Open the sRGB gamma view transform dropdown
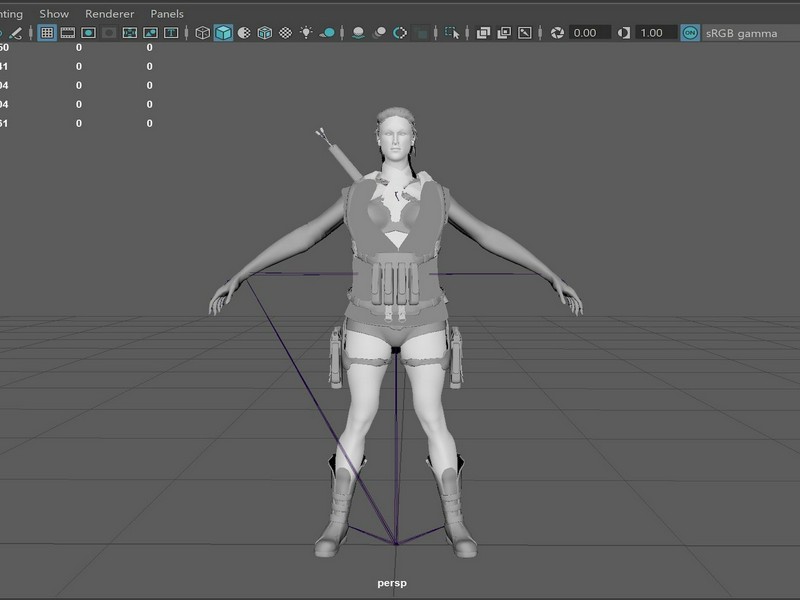The height and width of the screenshot is (600, 800). click(x=751, y=33)
